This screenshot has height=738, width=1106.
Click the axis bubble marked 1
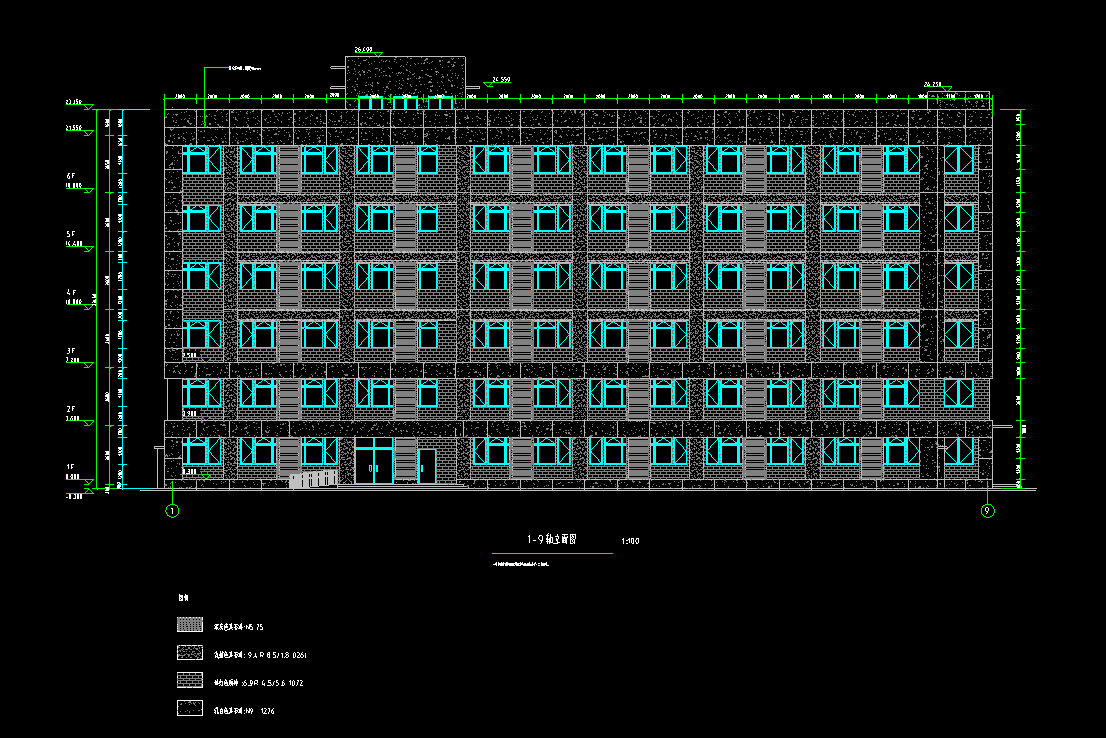coord(172,511)
